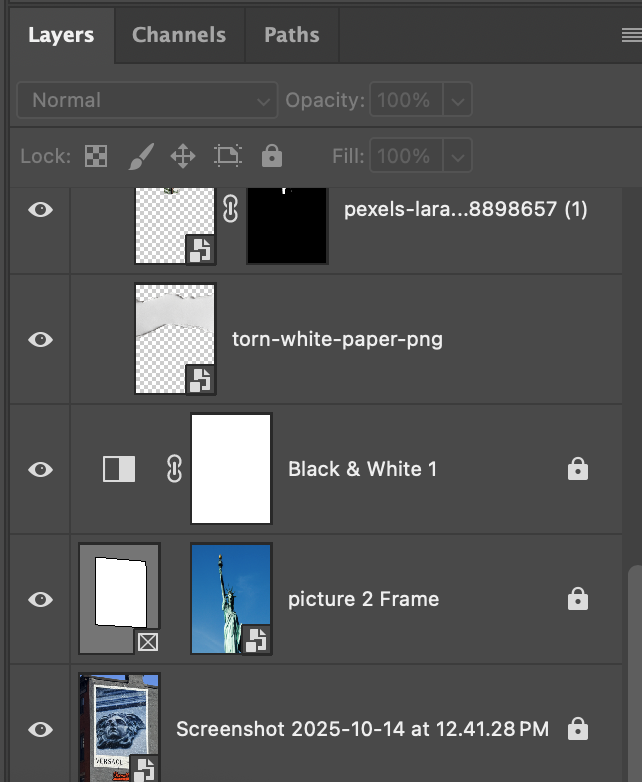Toggle visibility of Black & White 1 layer
642x782 pixels.
click(40, 469)
